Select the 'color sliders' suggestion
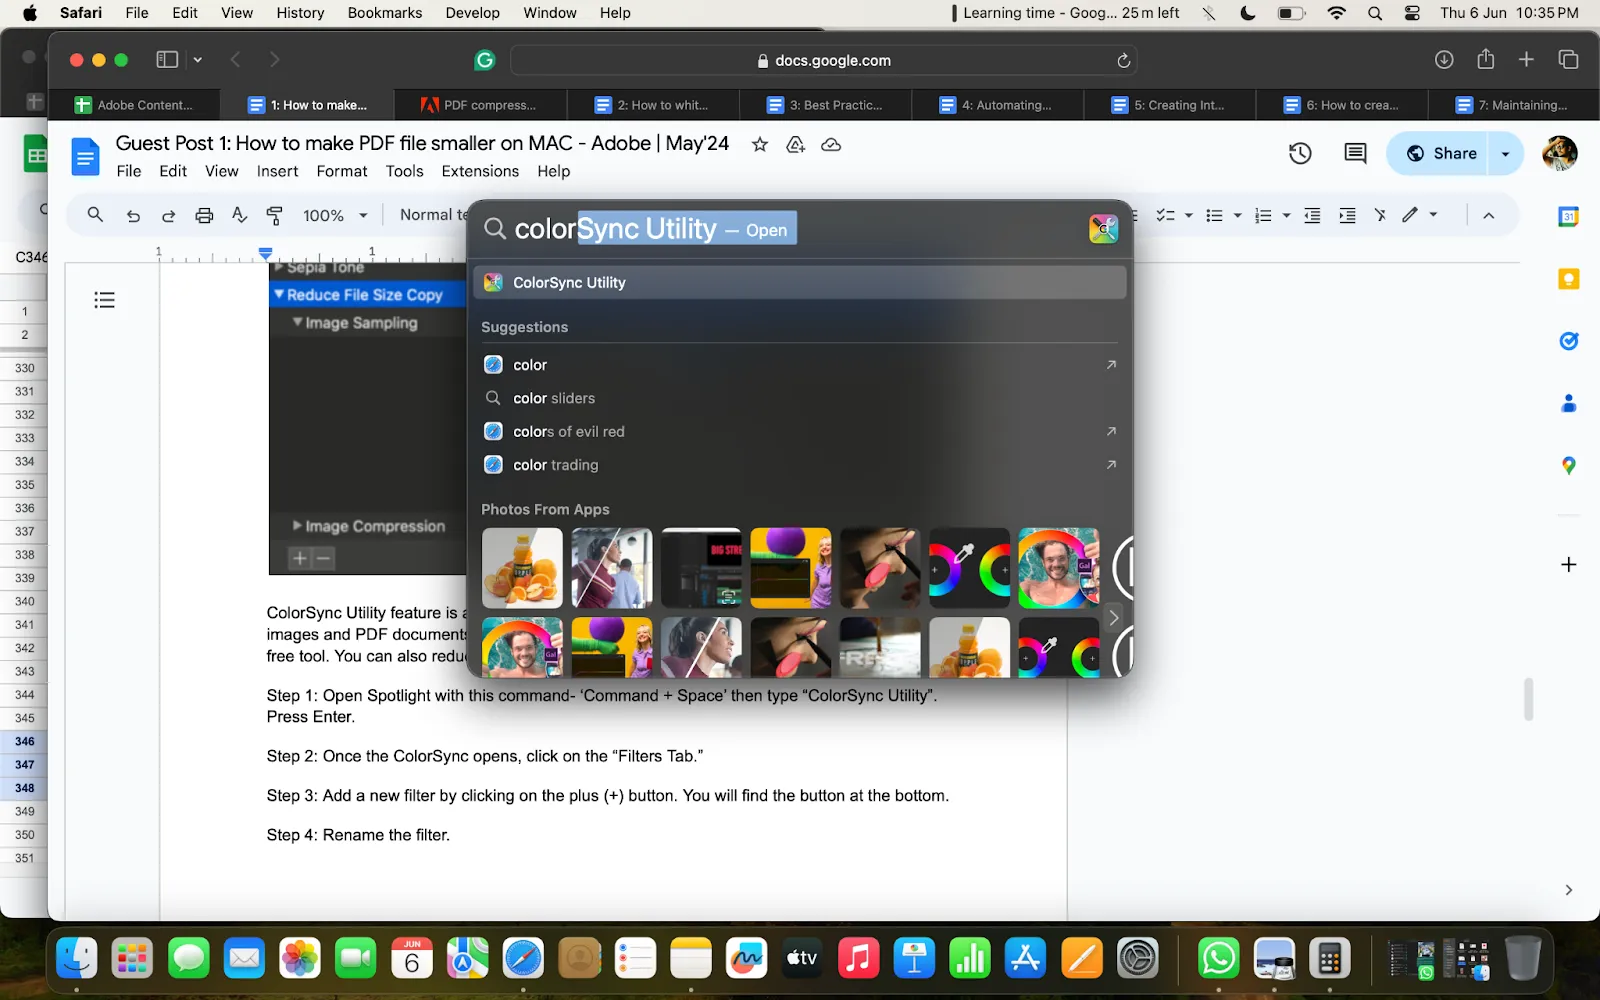1600x1000 pixels. coord(800,398)
